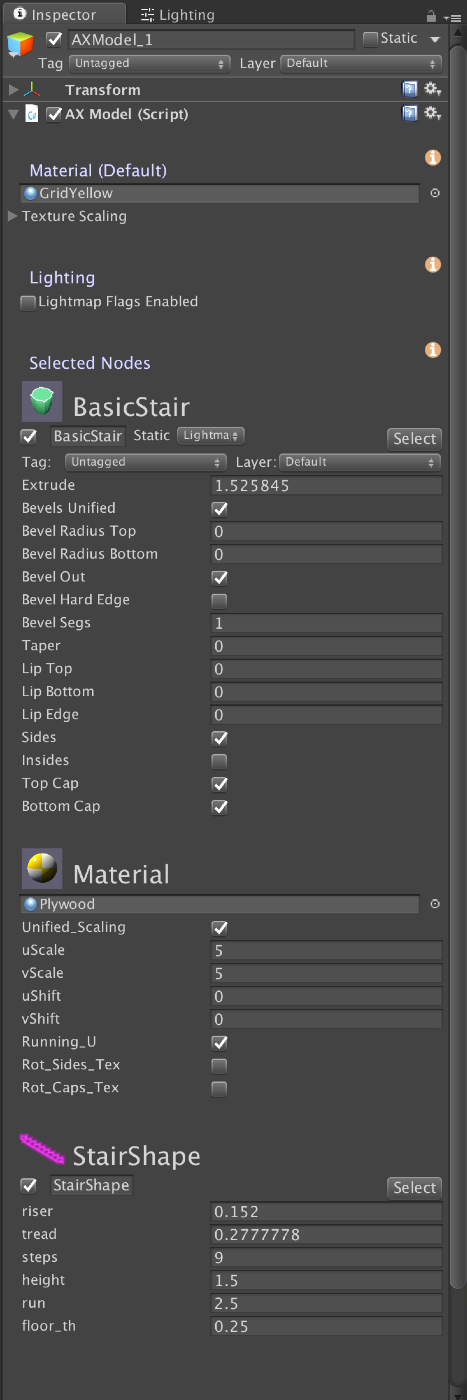This screenshot has width=467, height=1400.
Task: Click the Transform axes icon
Action: 31,90
